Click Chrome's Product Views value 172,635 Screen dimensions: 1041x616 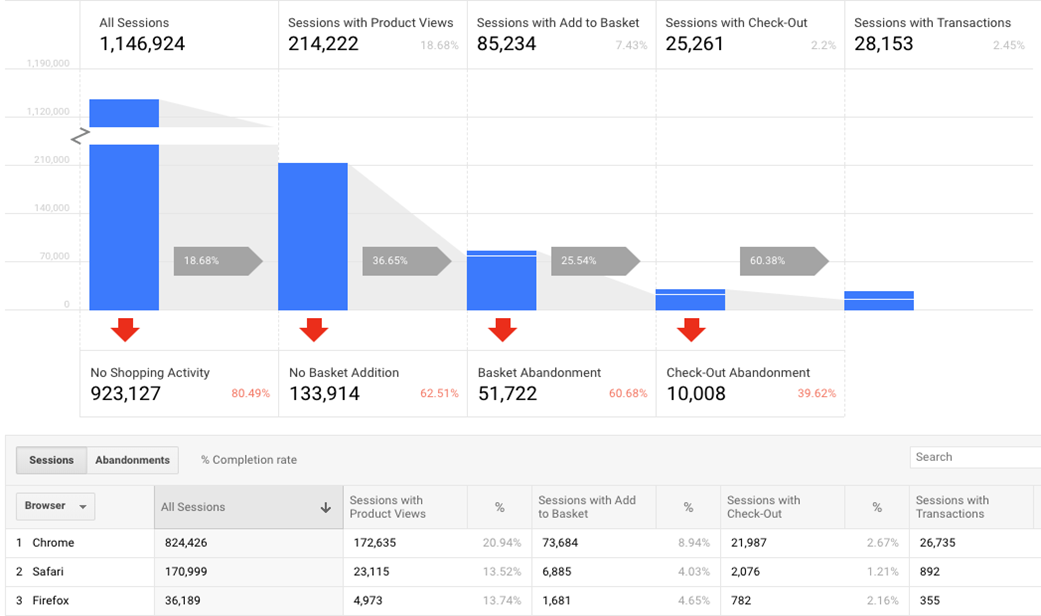click(374, 543)
